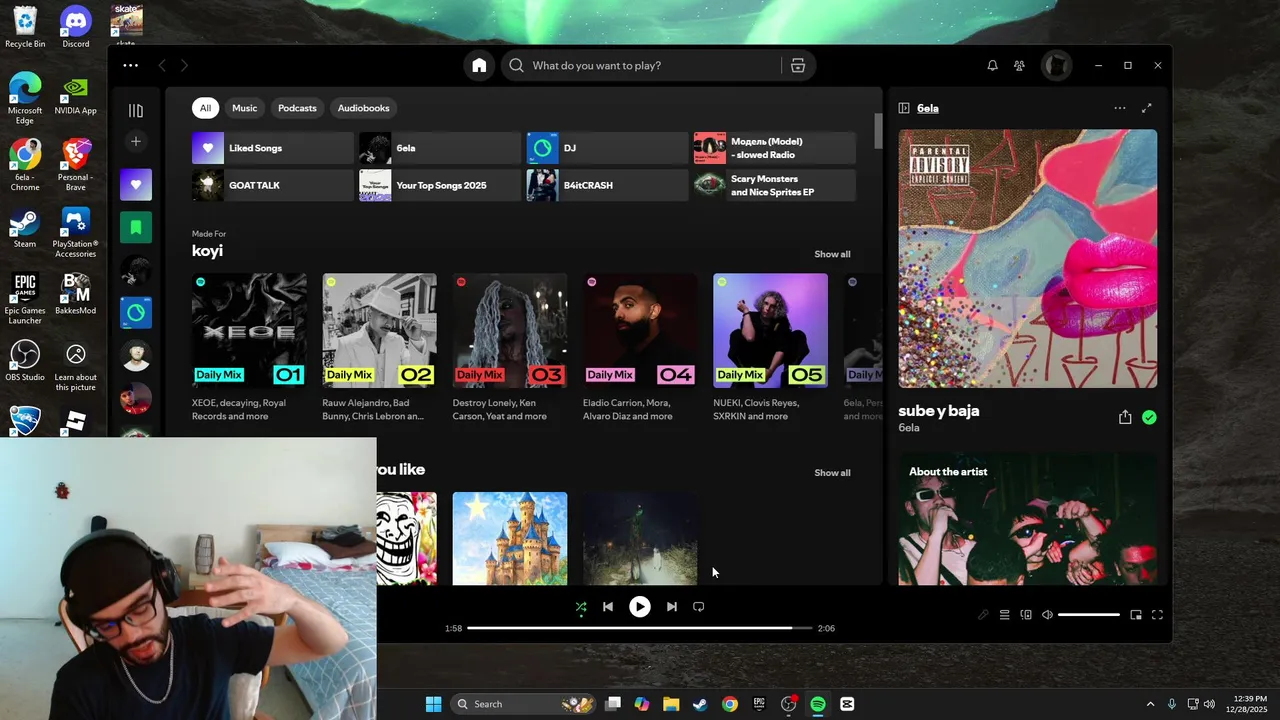Click the 6ela header link in Now Playing

pyautogui.click(x=928, y=108)
